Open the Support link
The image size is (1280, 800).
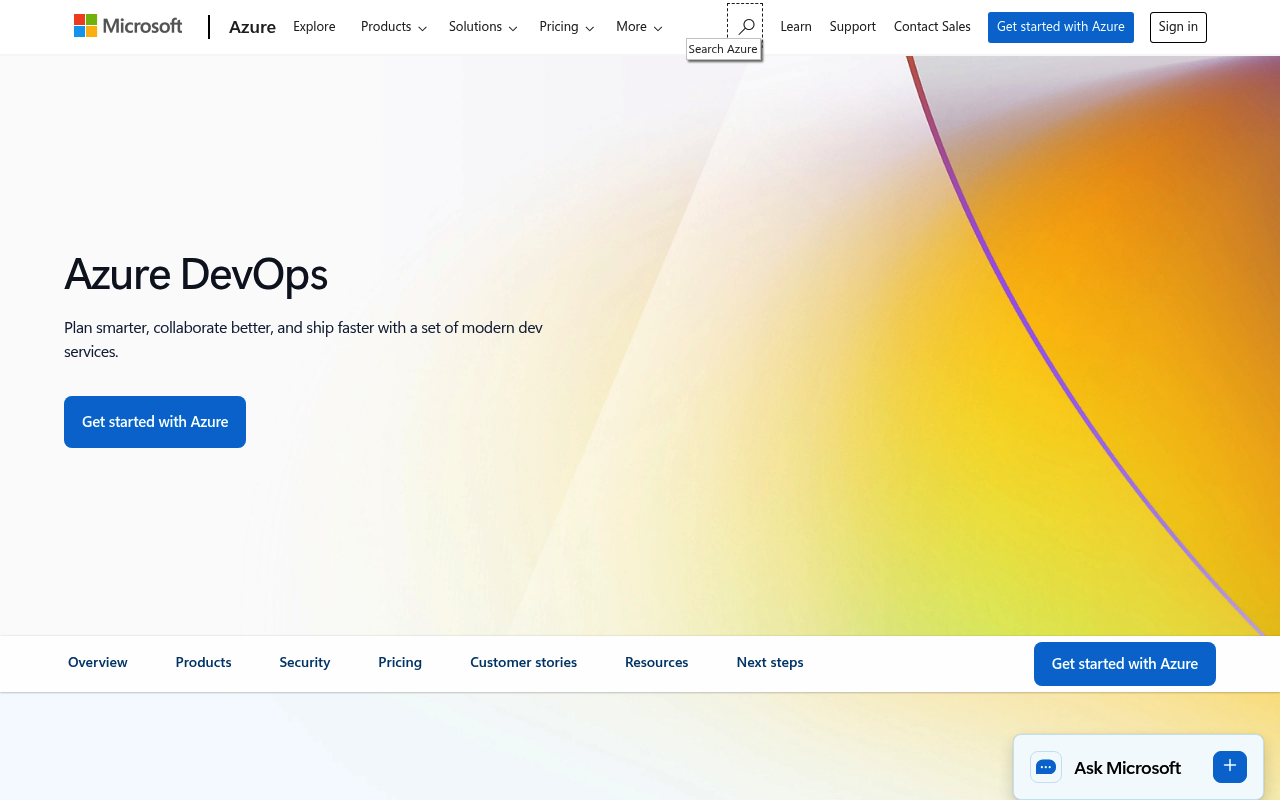point(853,27)
